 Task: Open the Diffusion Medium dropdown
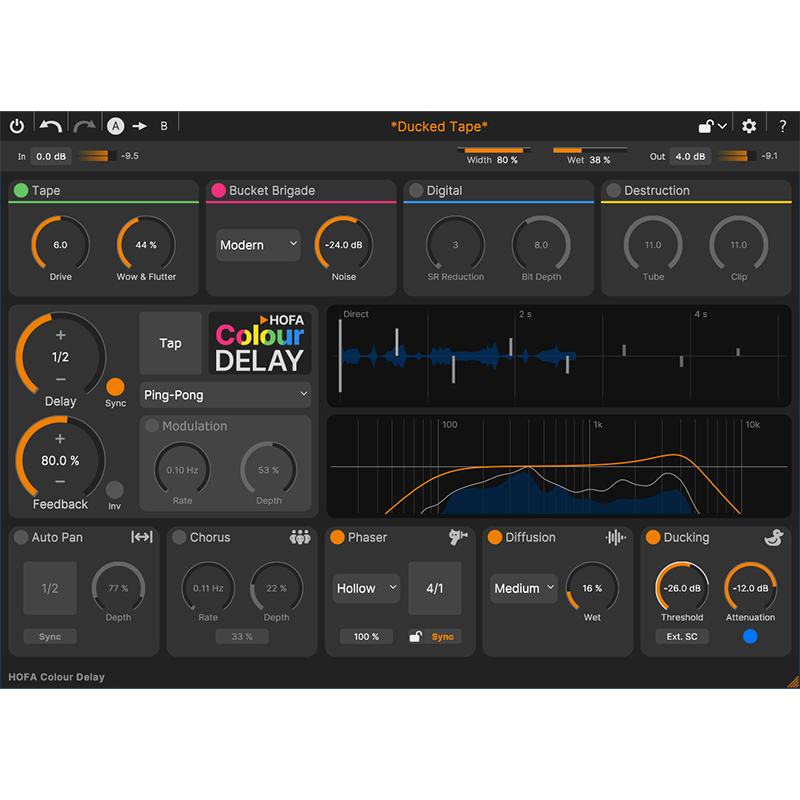click(x=524, y=588)
